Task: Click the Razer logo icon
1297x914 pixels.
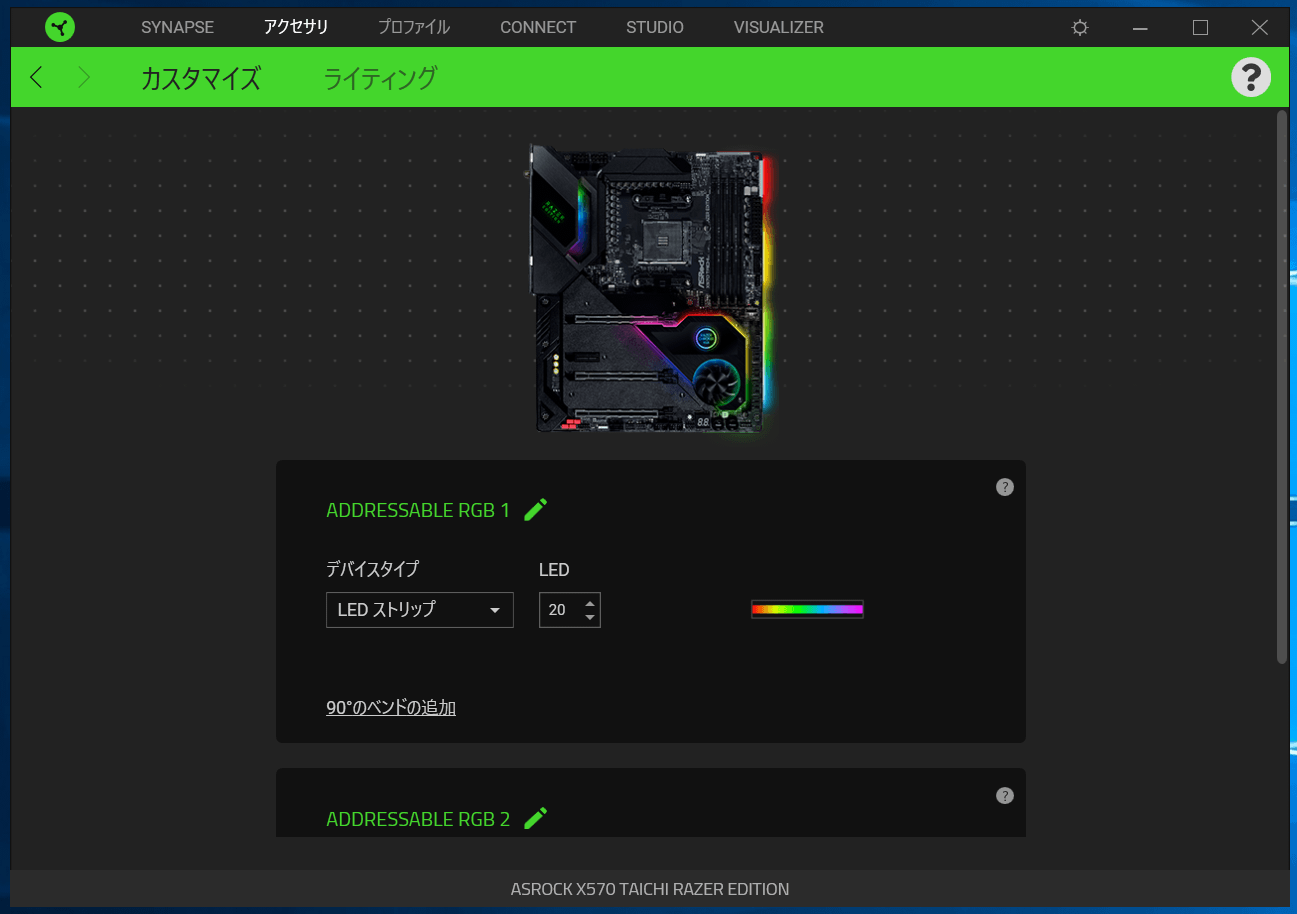Action: (x=60, y=27)
